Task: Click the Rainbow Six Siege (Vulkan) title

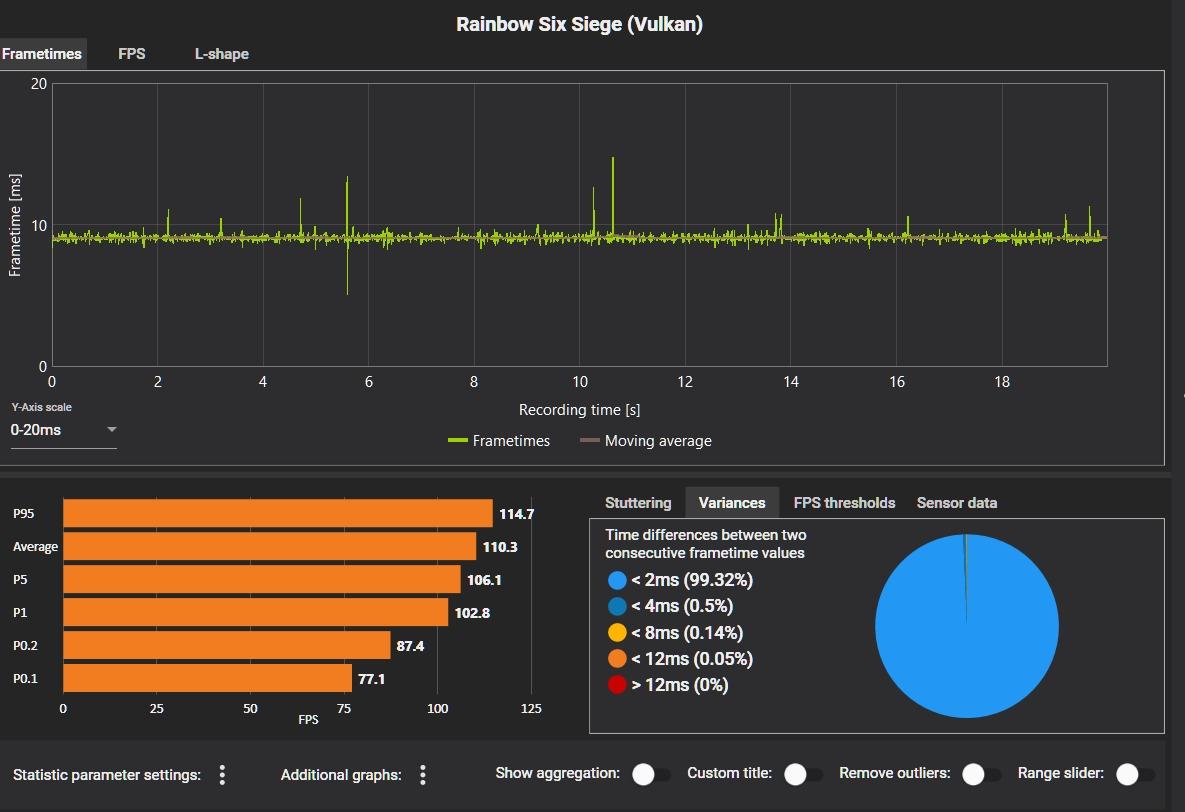Action: [x=580, y=24]
